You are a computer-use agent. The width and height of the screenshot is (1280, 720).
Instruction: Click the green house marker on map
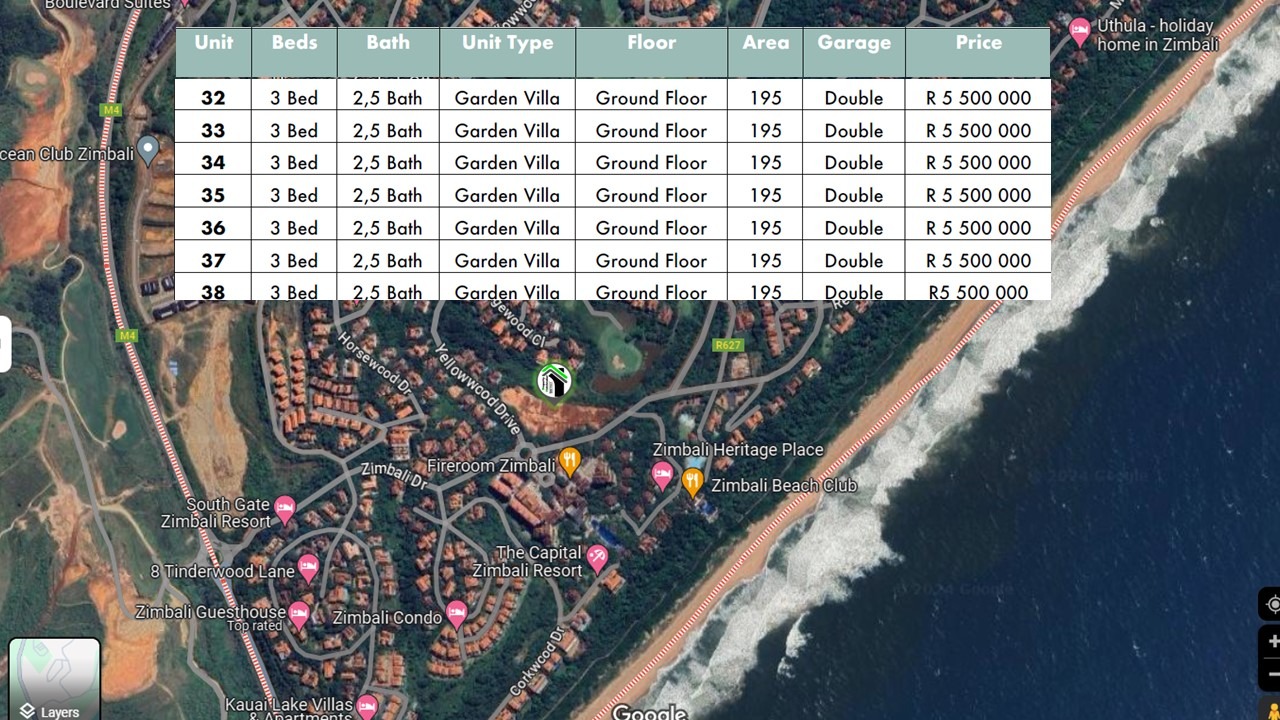(554, 382)
